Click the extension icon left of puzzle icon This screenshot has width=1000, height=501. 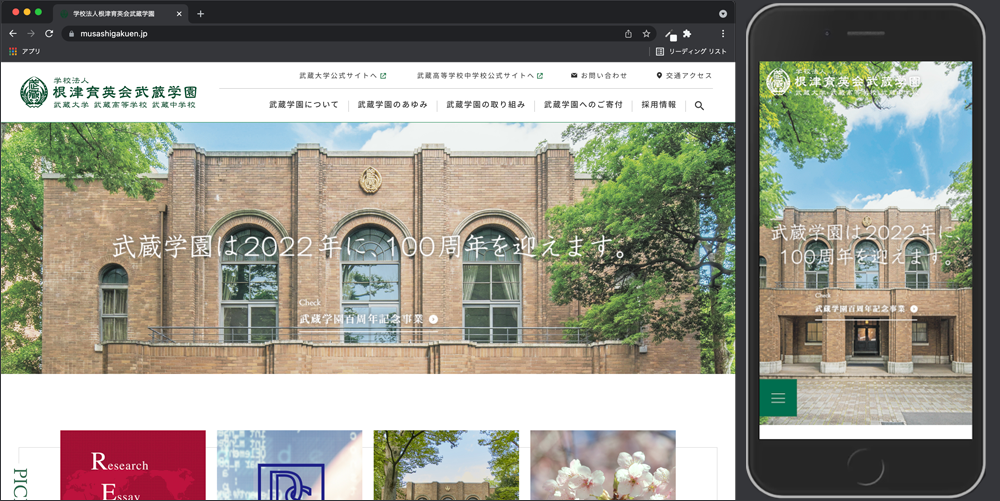click(670, 34)
